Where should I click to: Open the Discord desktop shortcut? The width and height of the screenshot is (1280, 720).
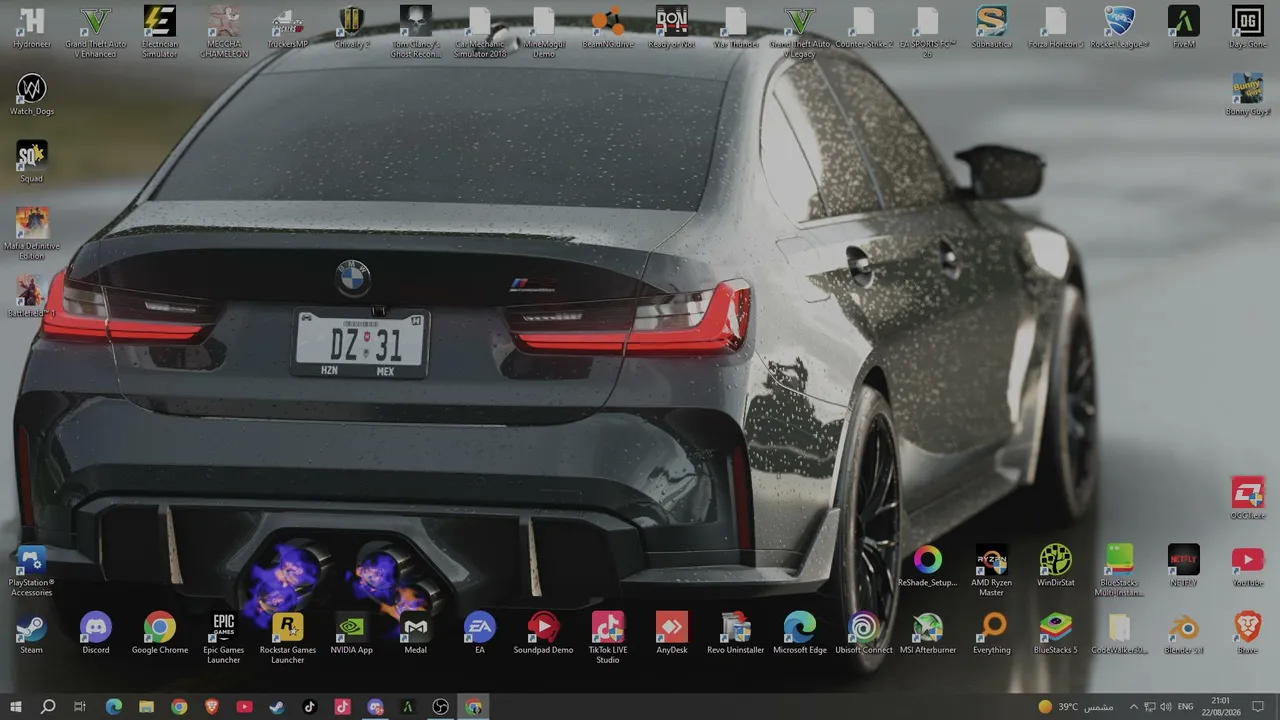tap(96, 634)
